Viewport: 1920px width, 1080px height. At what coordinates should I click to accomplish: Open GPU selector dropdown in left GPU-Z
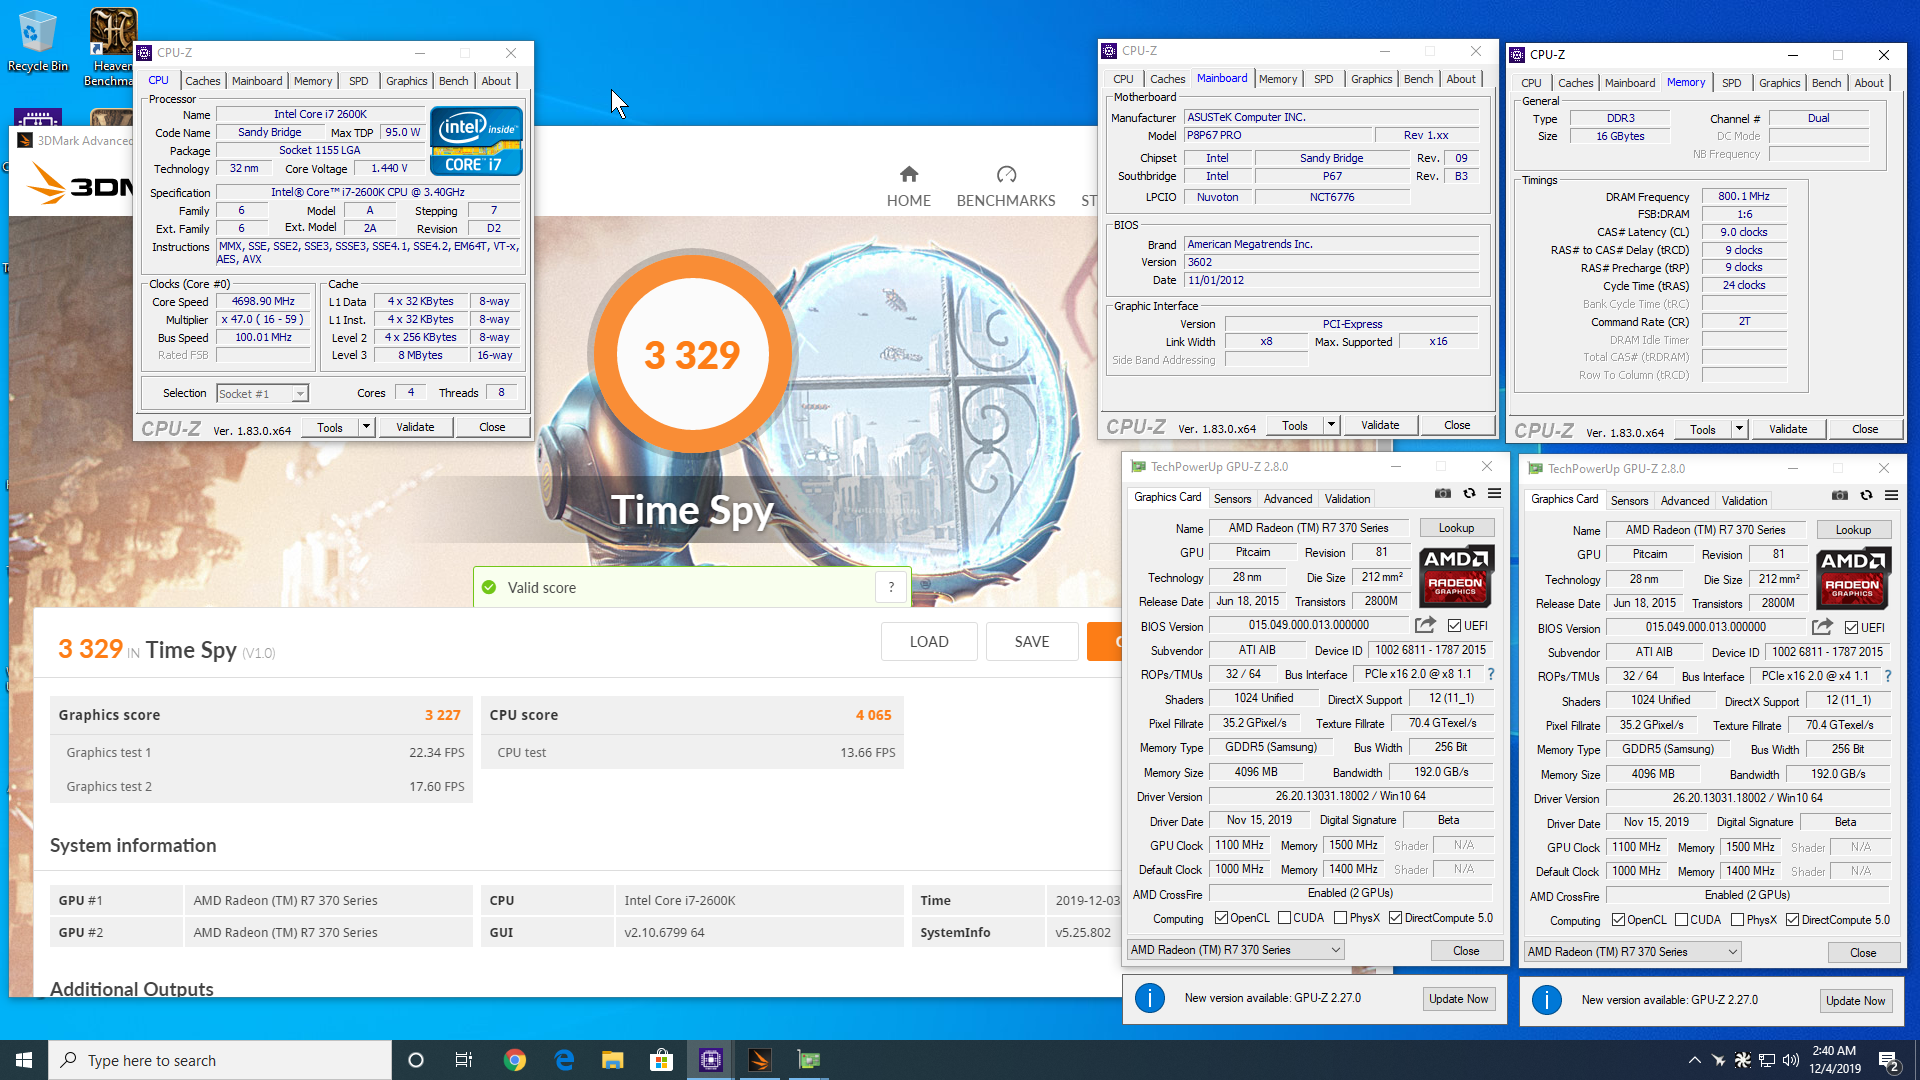[1235, 950]
